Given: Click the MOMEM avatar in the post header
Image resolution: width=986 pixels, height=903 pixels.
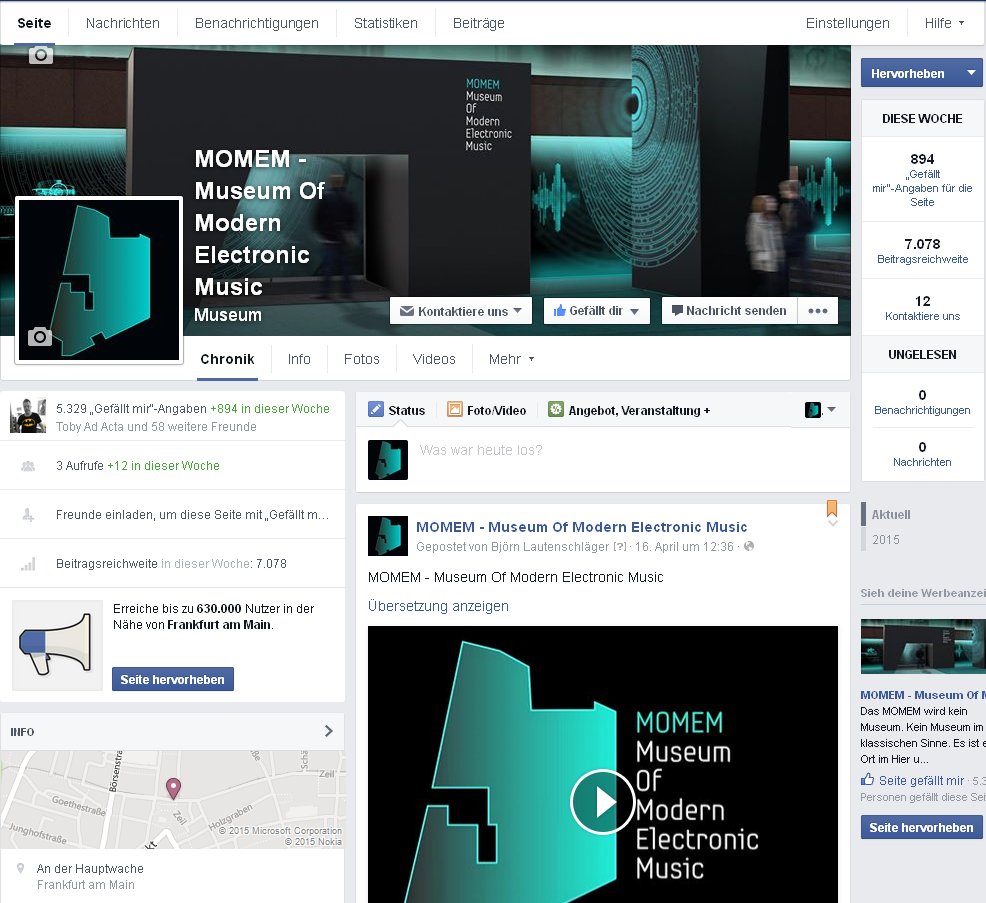Looking at the screenshot, I should pyautogui.click(x=387, y=536).
